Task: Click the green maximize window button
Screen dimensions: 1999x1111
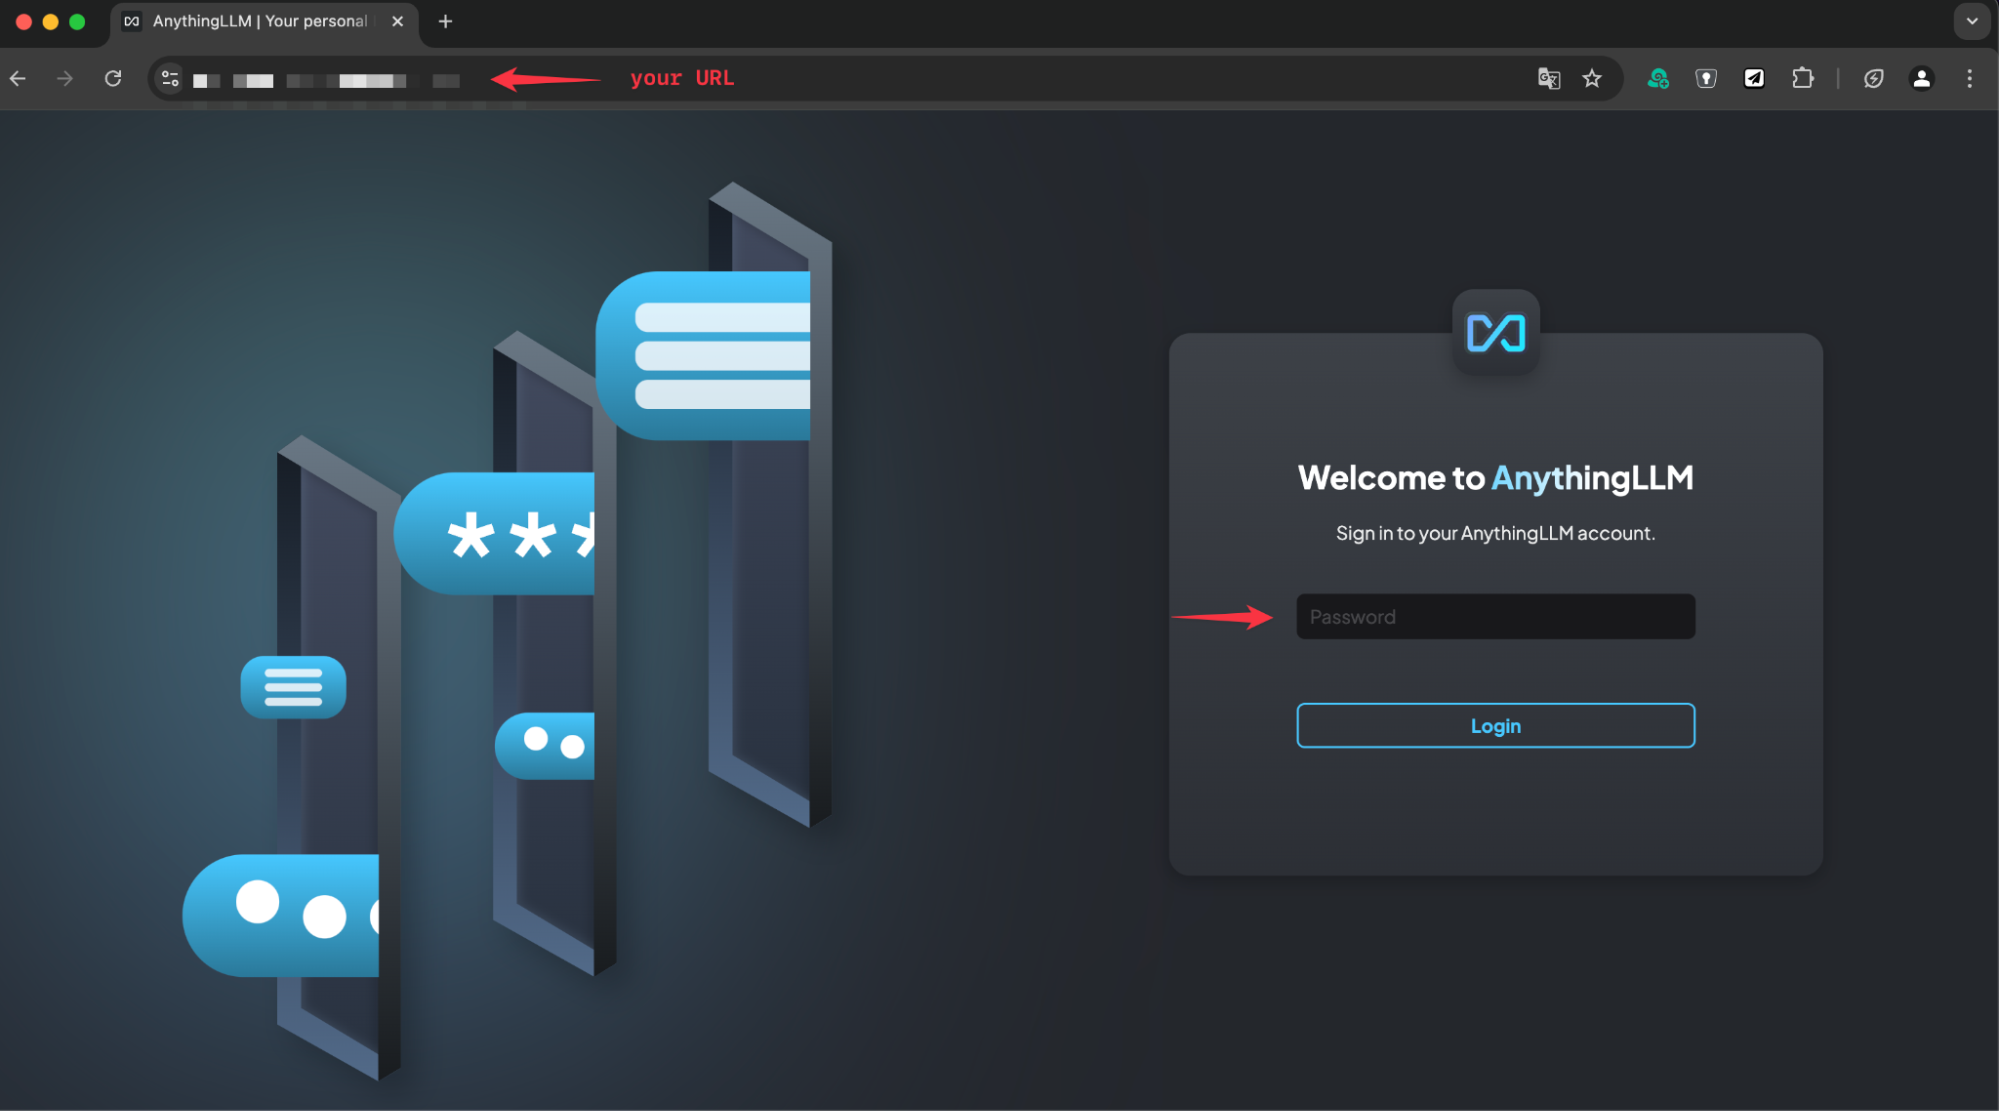Action: [x=77, y=21]
